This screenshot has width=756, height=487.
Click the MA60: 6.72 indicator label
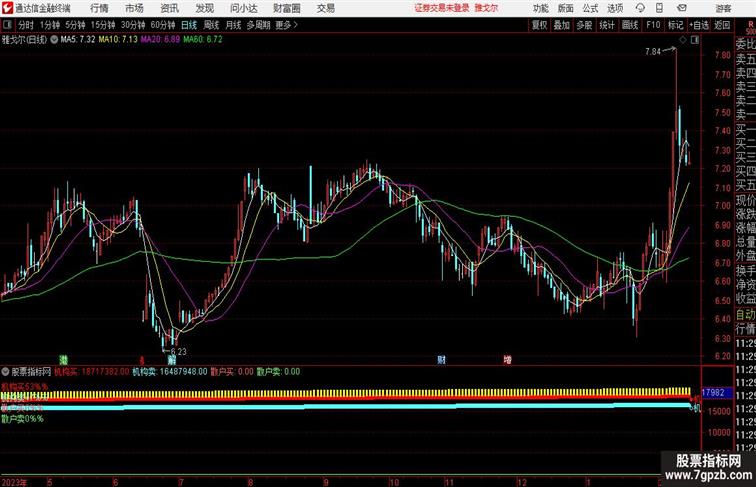click(203, 39)
